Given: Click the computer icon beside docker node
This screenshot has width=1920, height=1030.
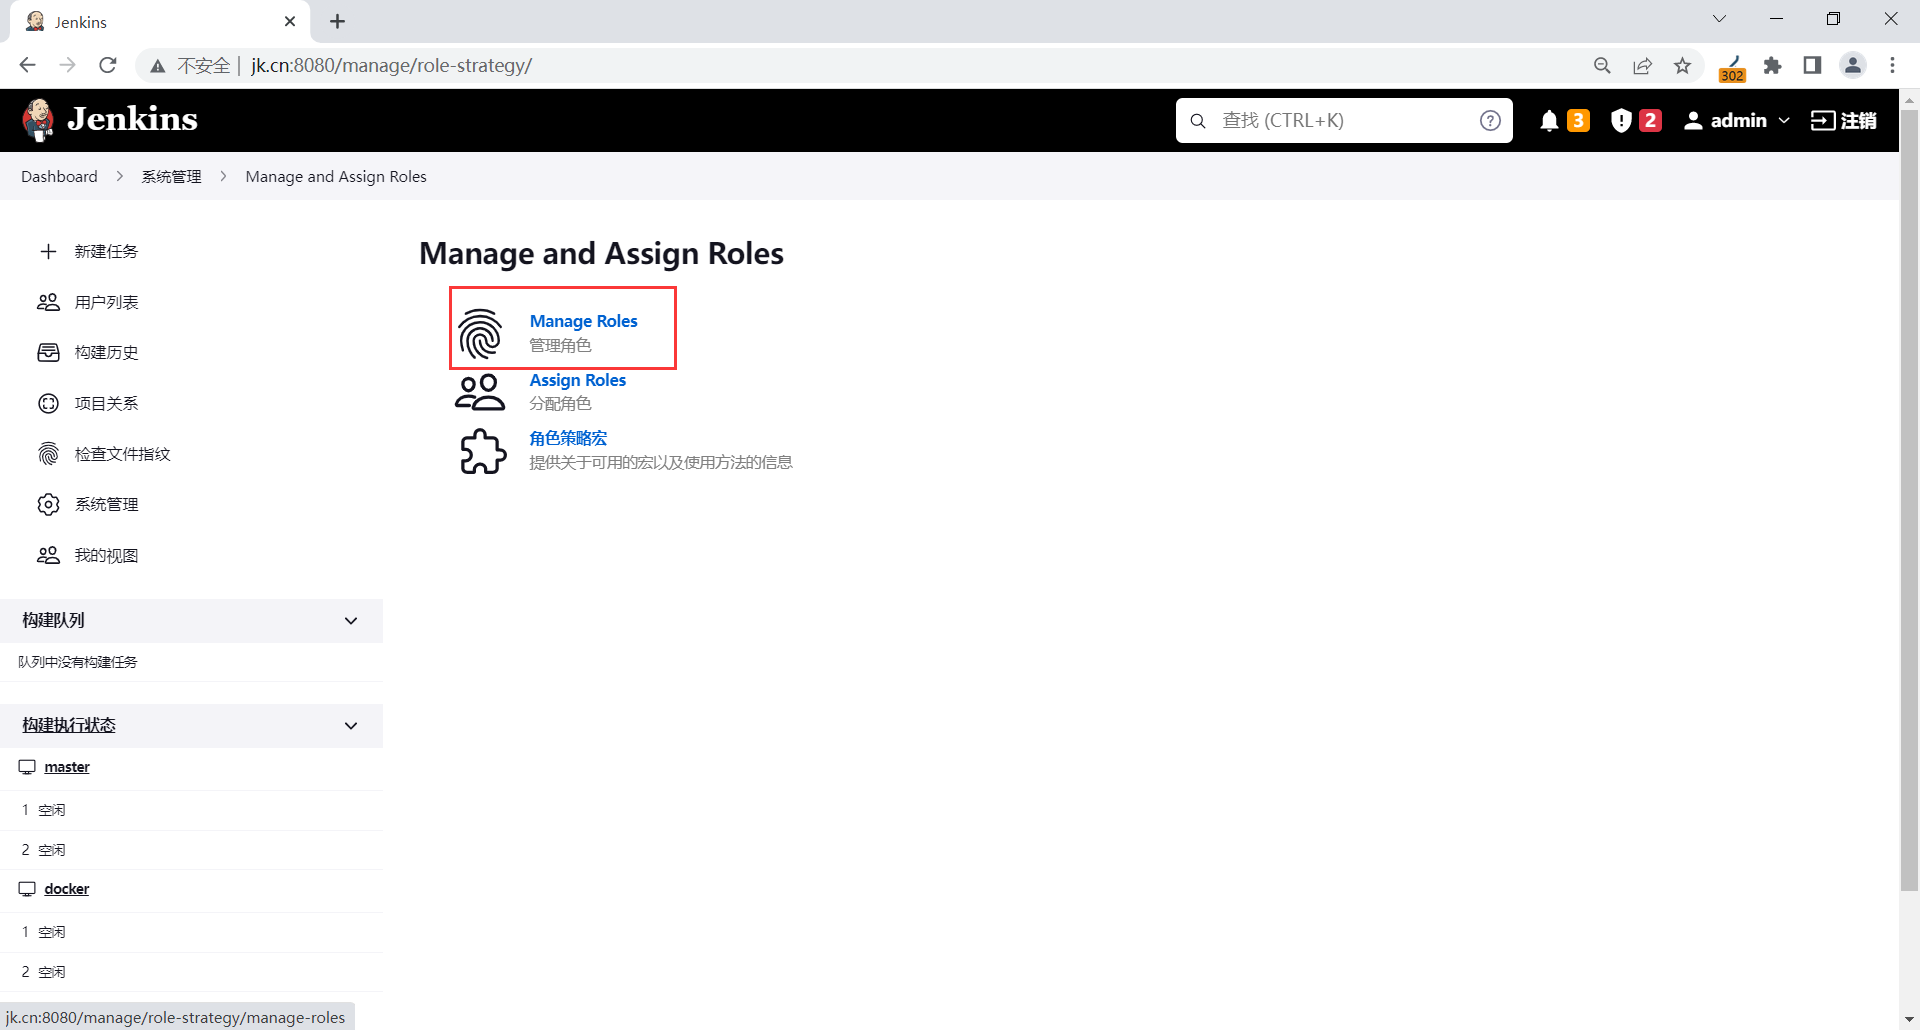Looking at the screenshot, I should click(27, 889).
